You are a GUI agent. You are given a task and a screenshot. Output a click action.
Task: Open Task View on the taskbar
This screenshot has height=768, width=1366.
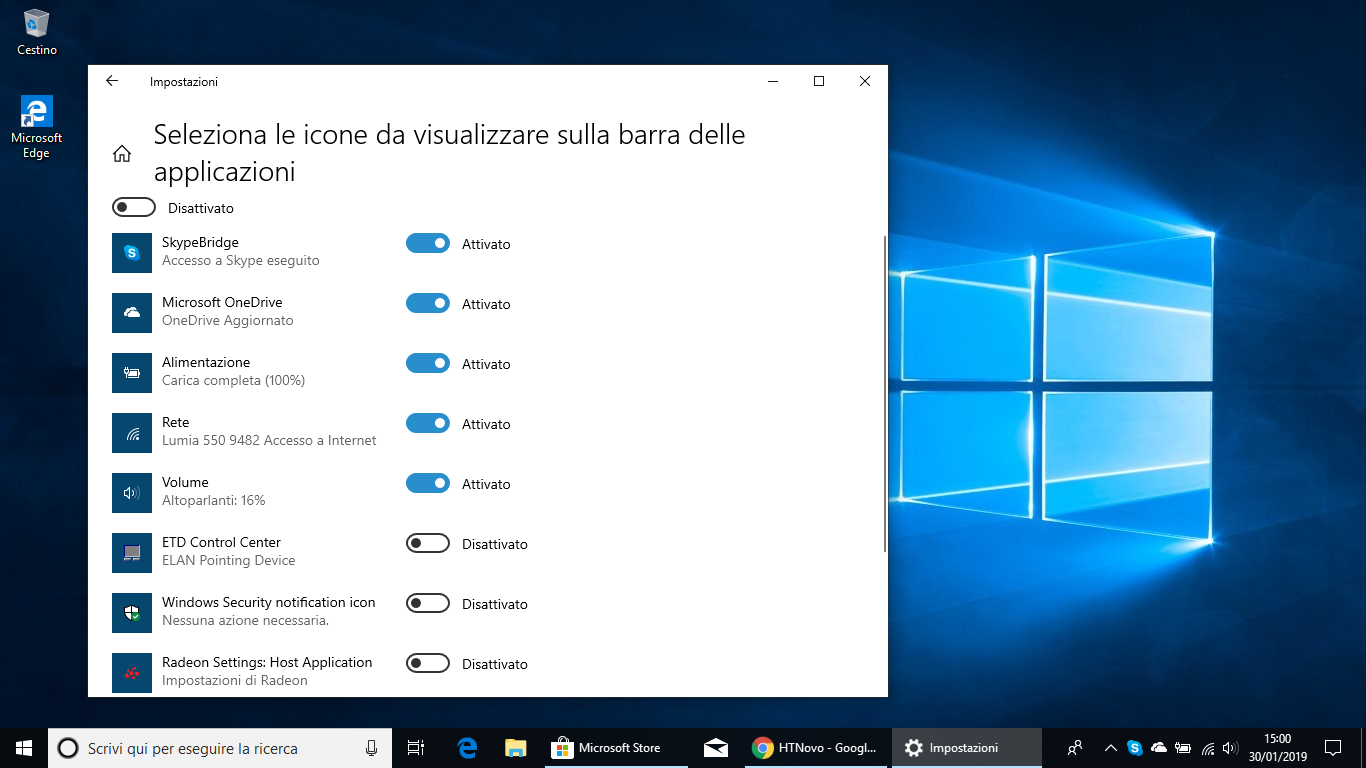pyautogui.click(x=416, y=748)
